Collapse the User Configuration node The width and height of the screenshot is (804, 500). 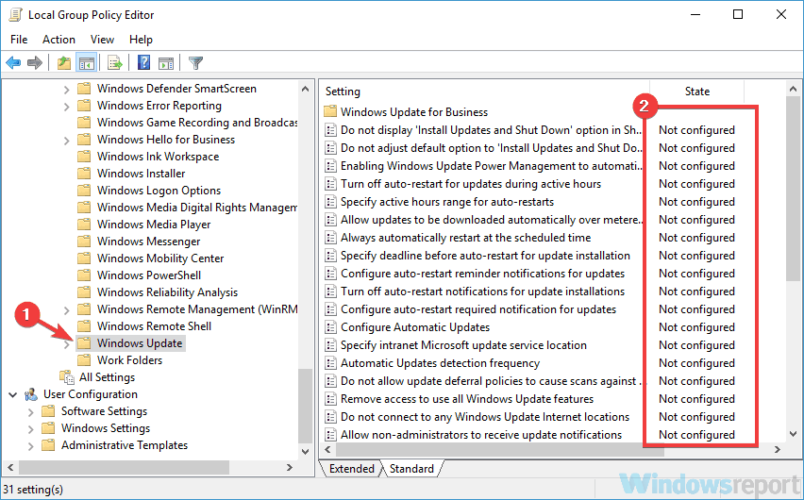click(13, 395)
